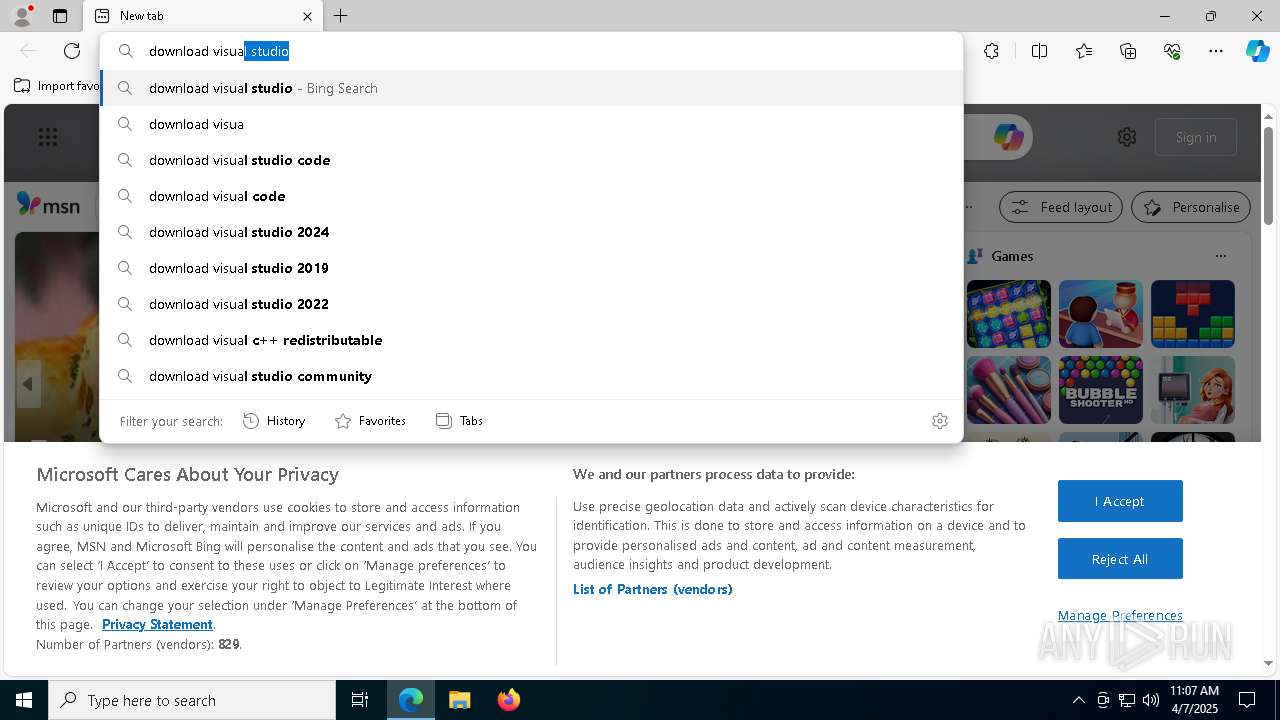Viewport: 1280px width, 720px height.
Task: Open the Favorites star toolbar icon
Action: [x=1084, y=51]
